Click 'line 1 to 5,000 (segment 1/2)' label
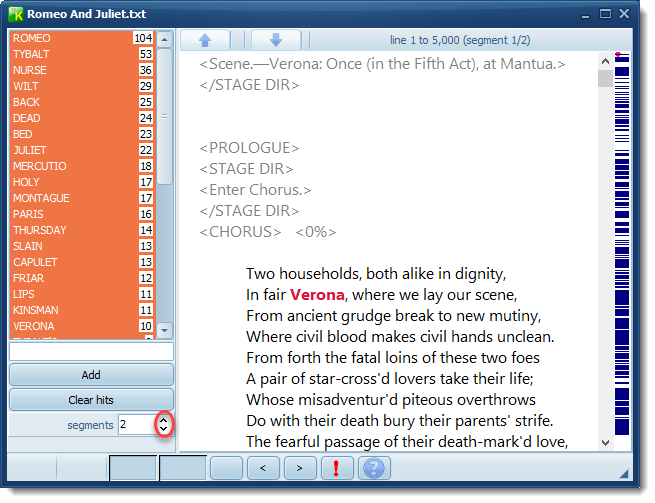The width and height of the screenshot is (655, 503). pos(460,40)
